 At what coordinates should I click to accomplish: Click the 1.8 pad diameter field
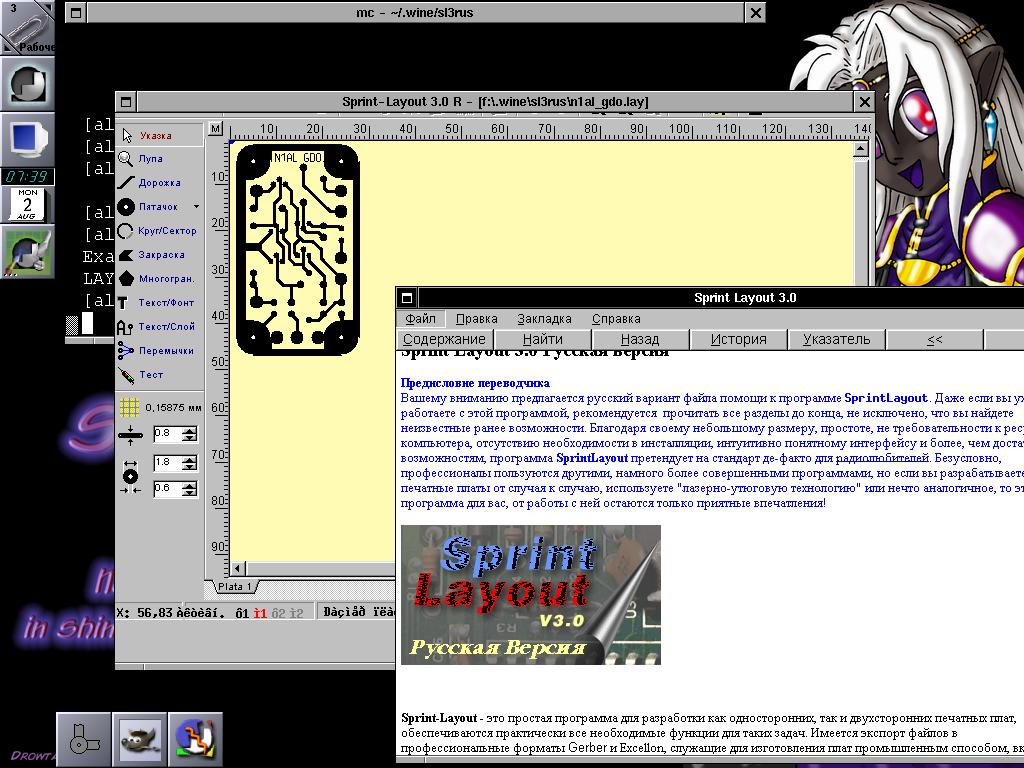tap(168, 463)
